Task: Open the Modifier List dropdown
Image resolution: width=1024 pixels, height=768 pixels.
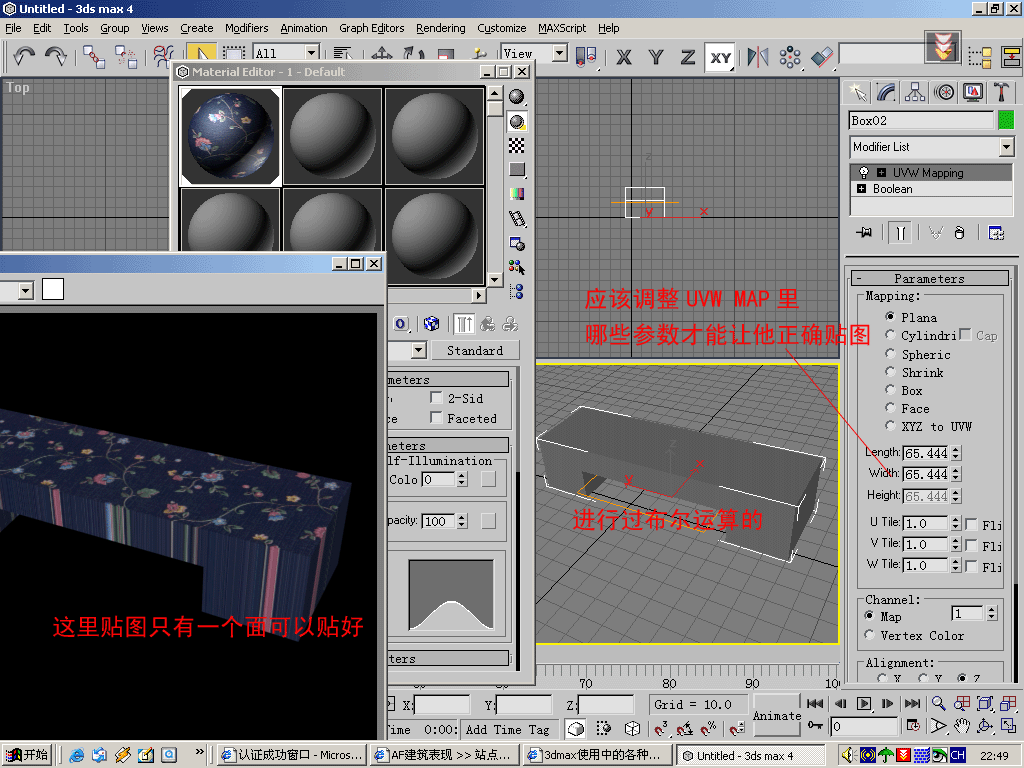Action: point(932,147)
